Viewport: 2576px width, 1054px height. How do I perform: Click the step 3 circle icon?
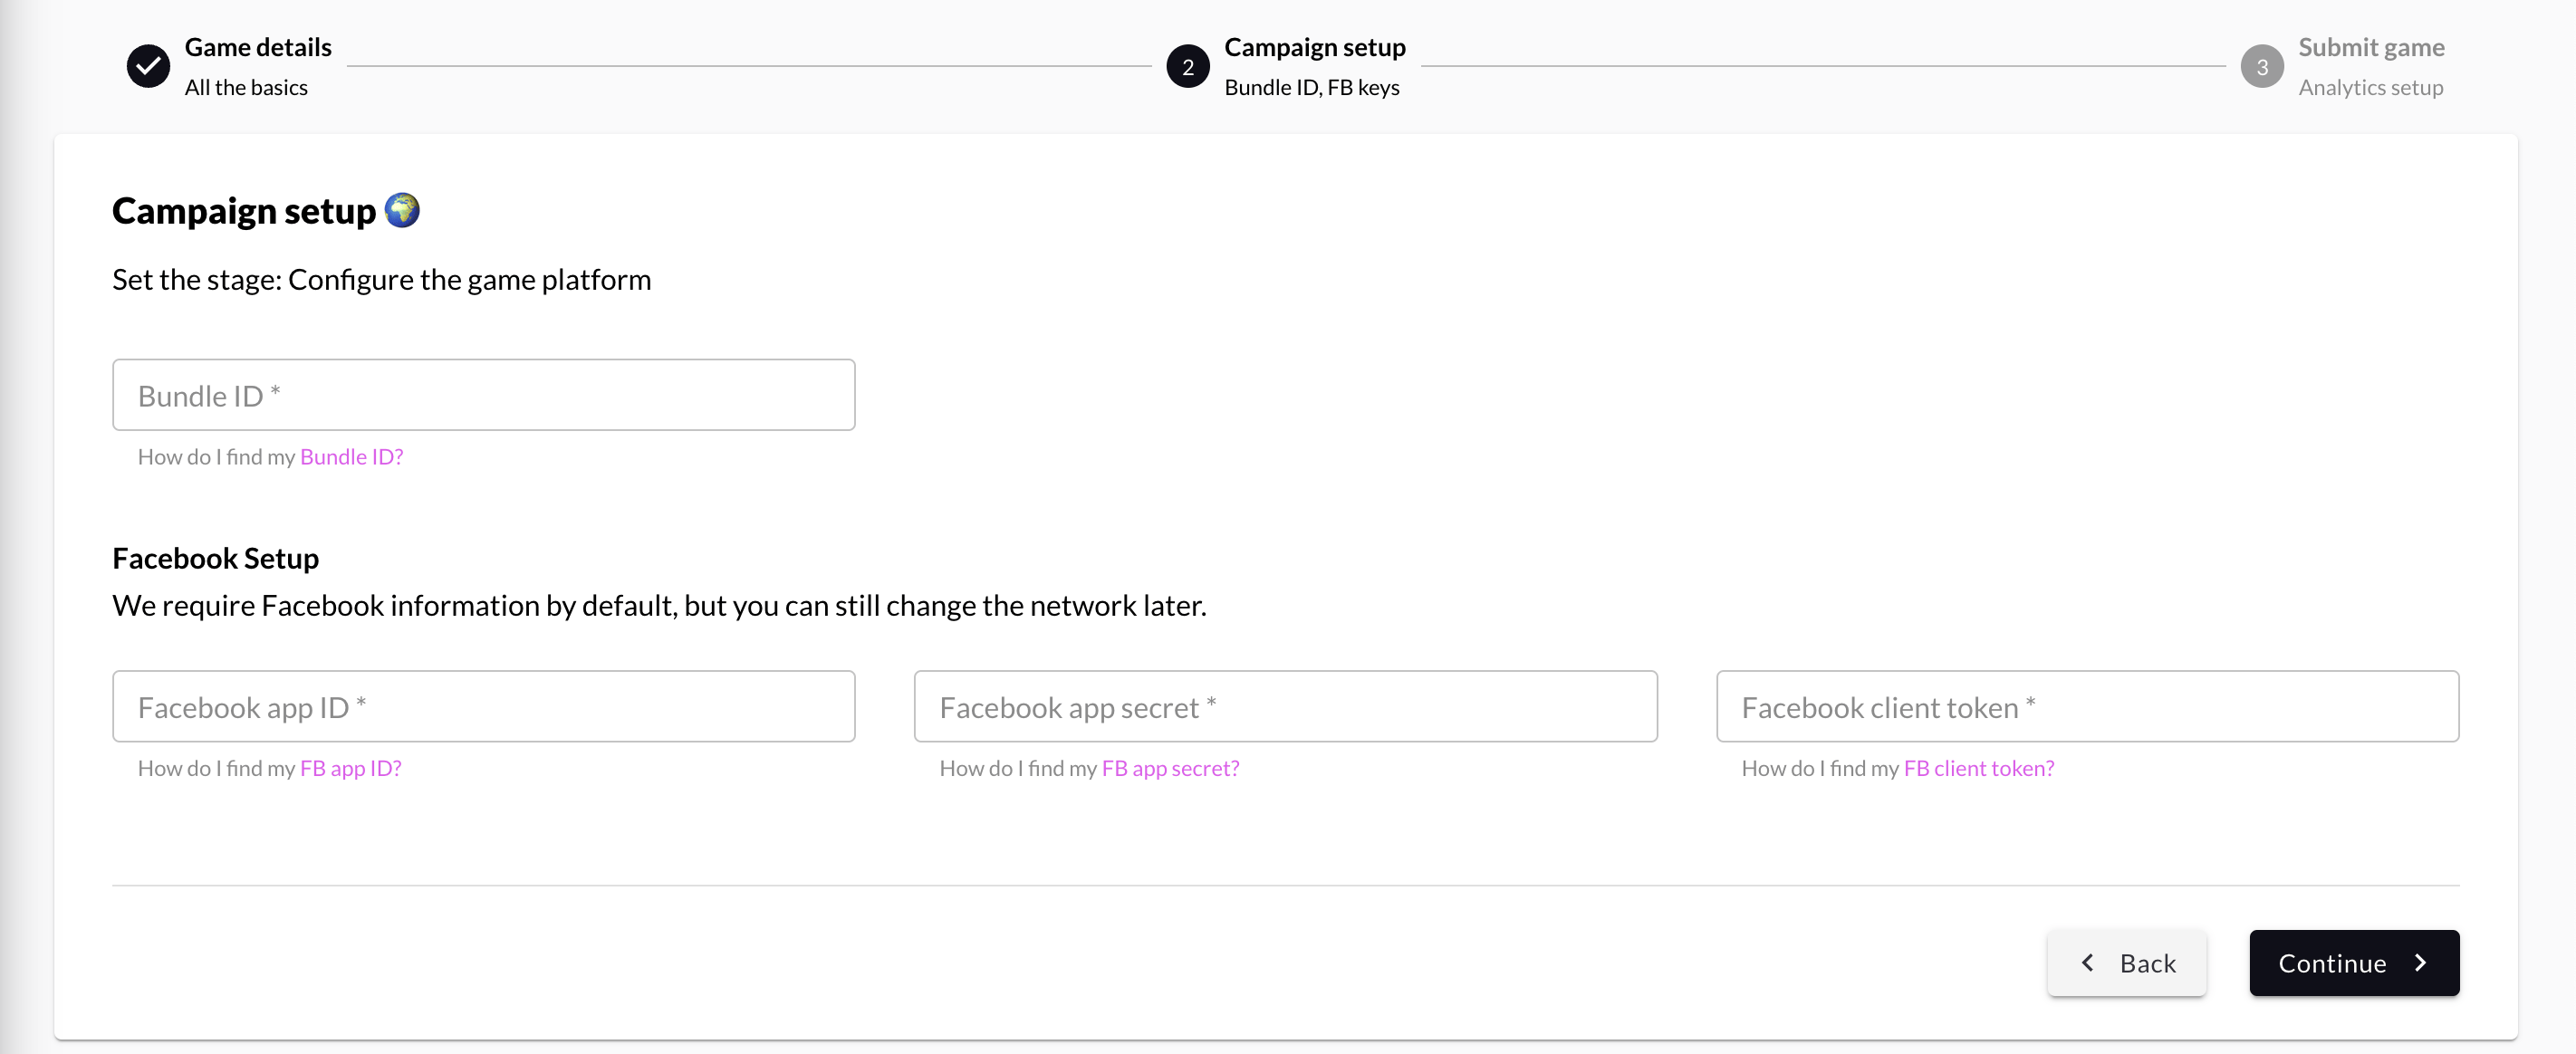[2261, 67]
